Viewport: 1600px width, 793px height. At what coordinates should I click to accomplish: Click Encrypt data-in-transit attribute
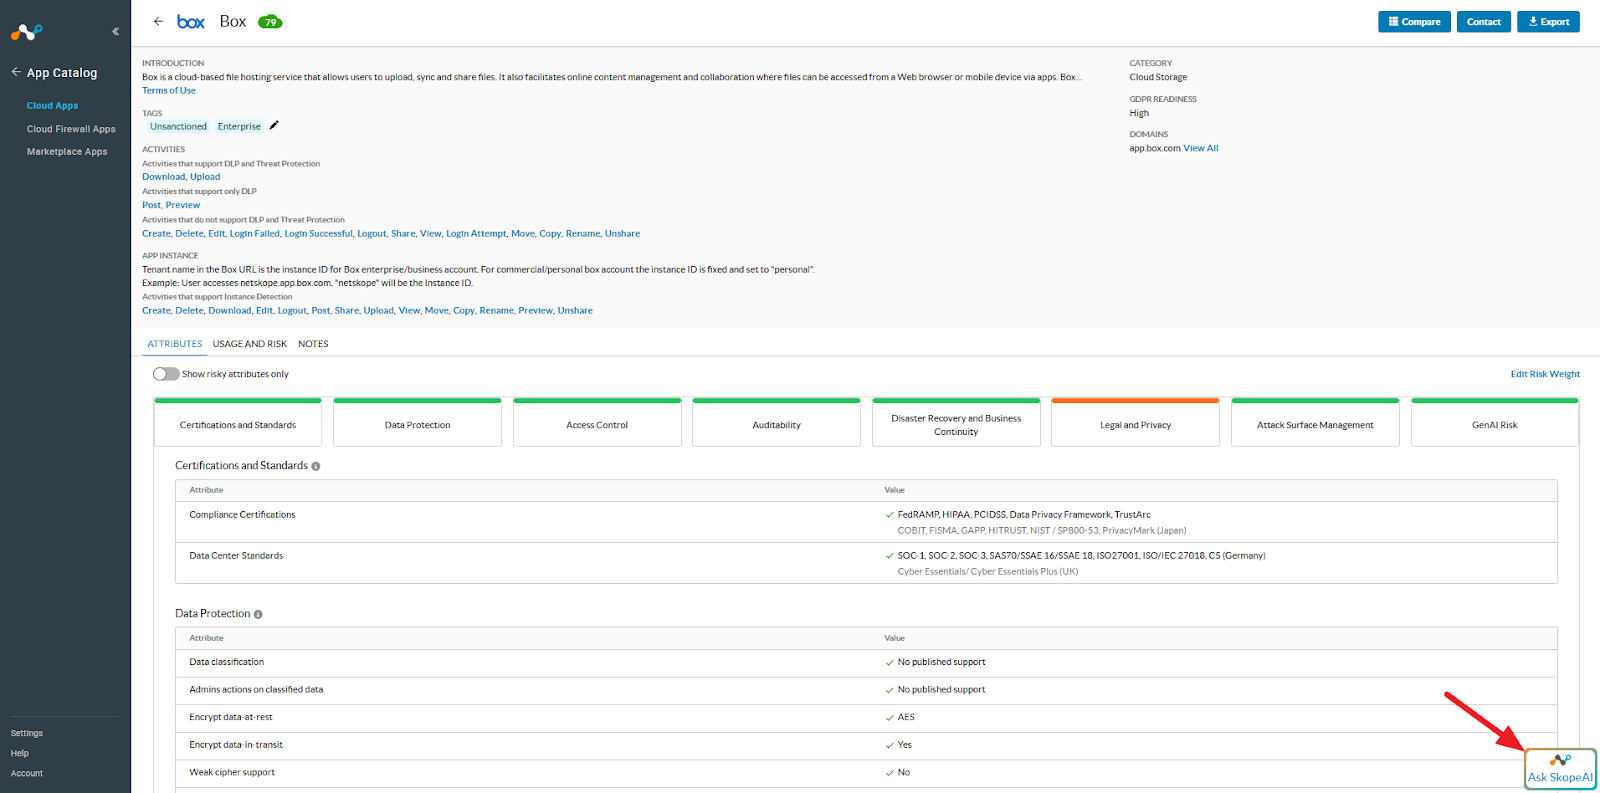click(236, 745)
